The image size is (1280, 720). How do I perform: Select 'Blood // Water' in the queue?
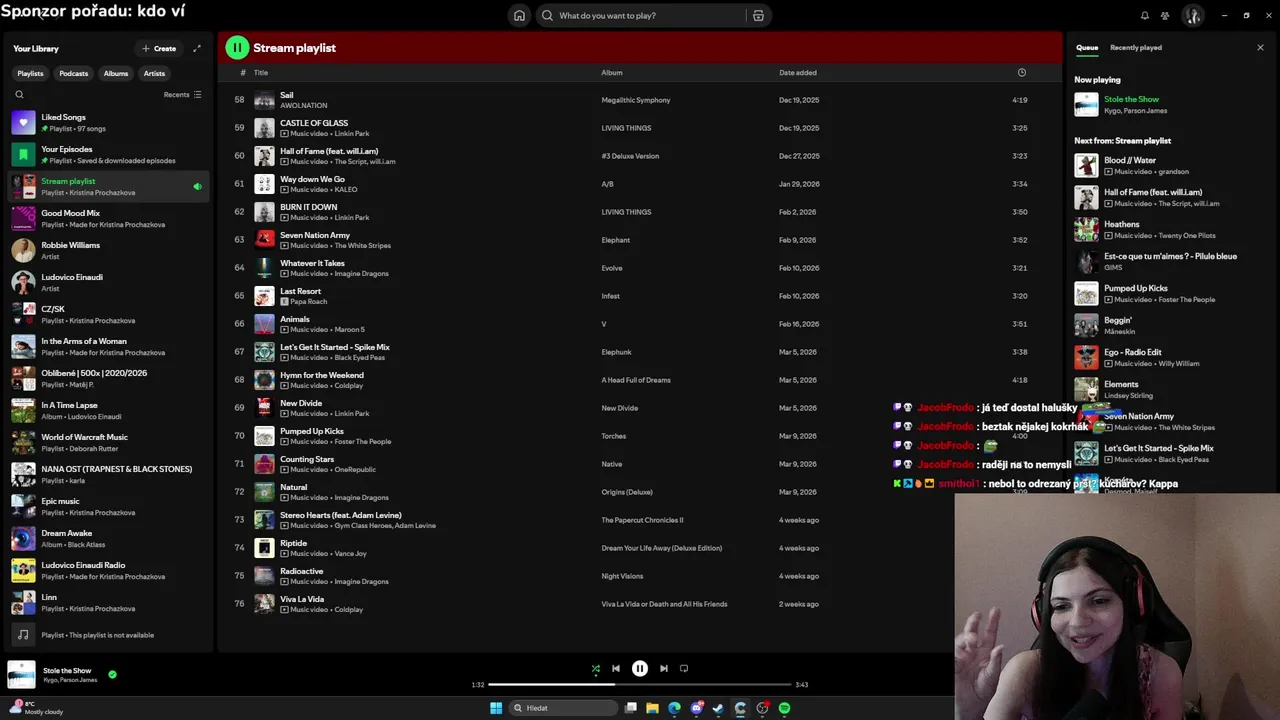click(1165, 166)
